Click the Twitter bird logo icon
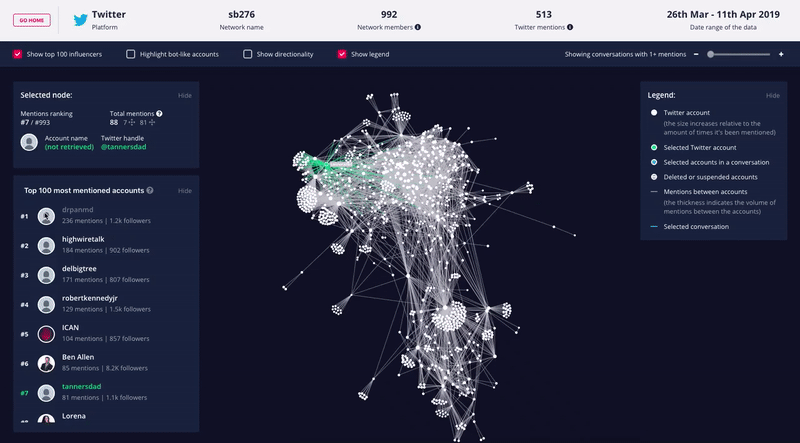Image resolution: width=800 pixels, height=443 pixels. (x=81, y=20)
